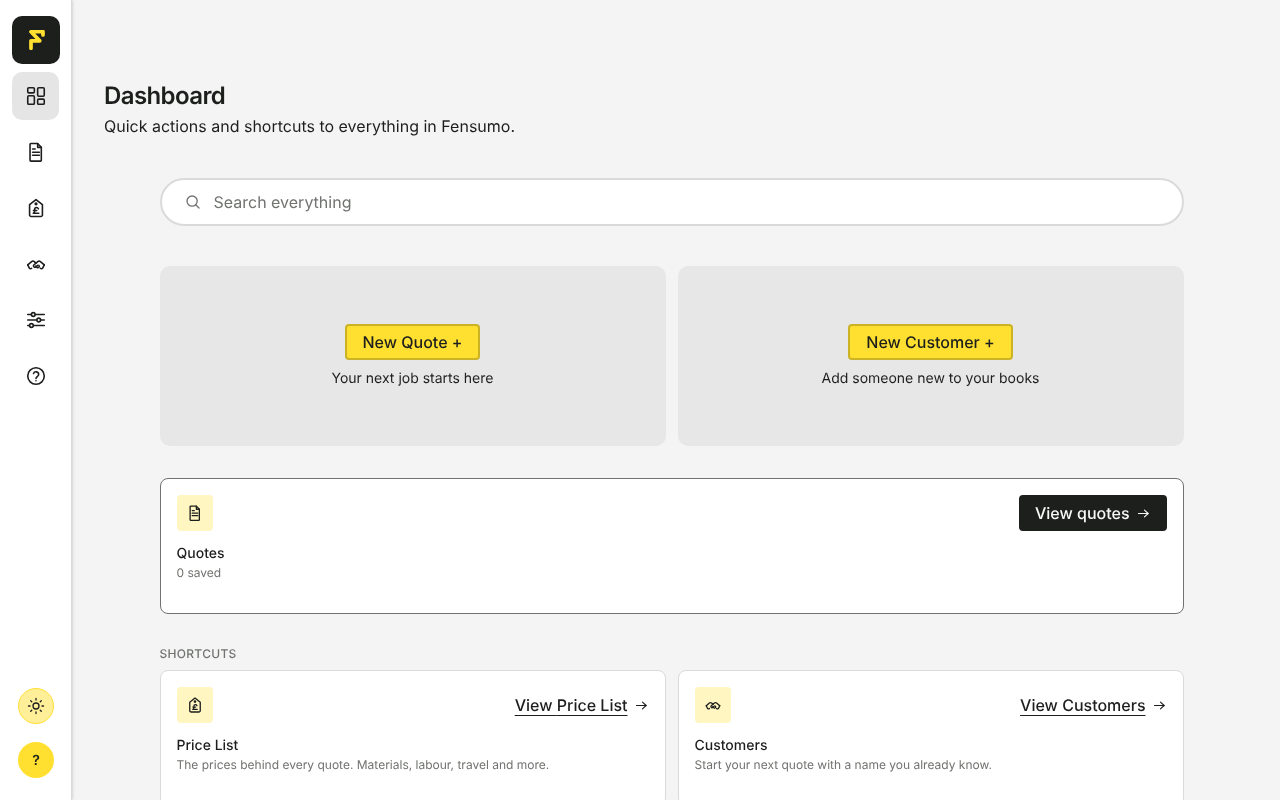Click the yellow Quotes card document icon
The height and width of the screenshot is (800, 1280).
195,513
